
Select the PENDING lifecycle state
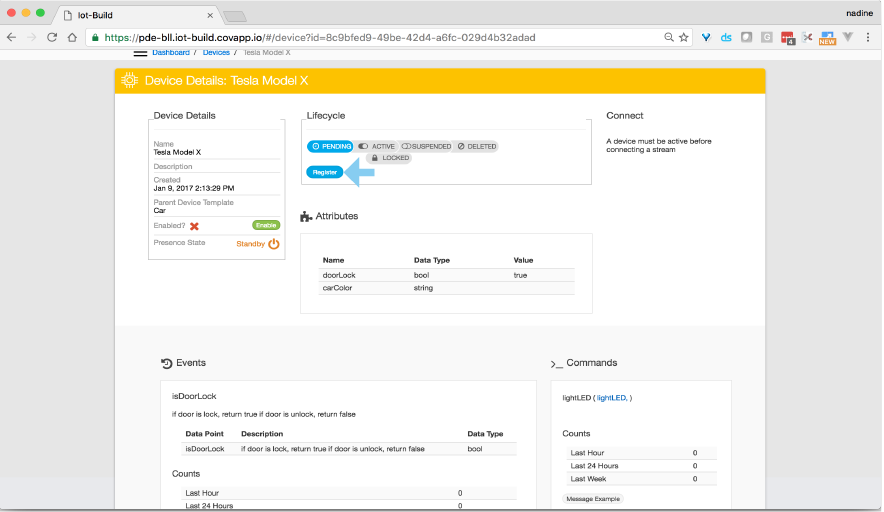pos(330,146)
